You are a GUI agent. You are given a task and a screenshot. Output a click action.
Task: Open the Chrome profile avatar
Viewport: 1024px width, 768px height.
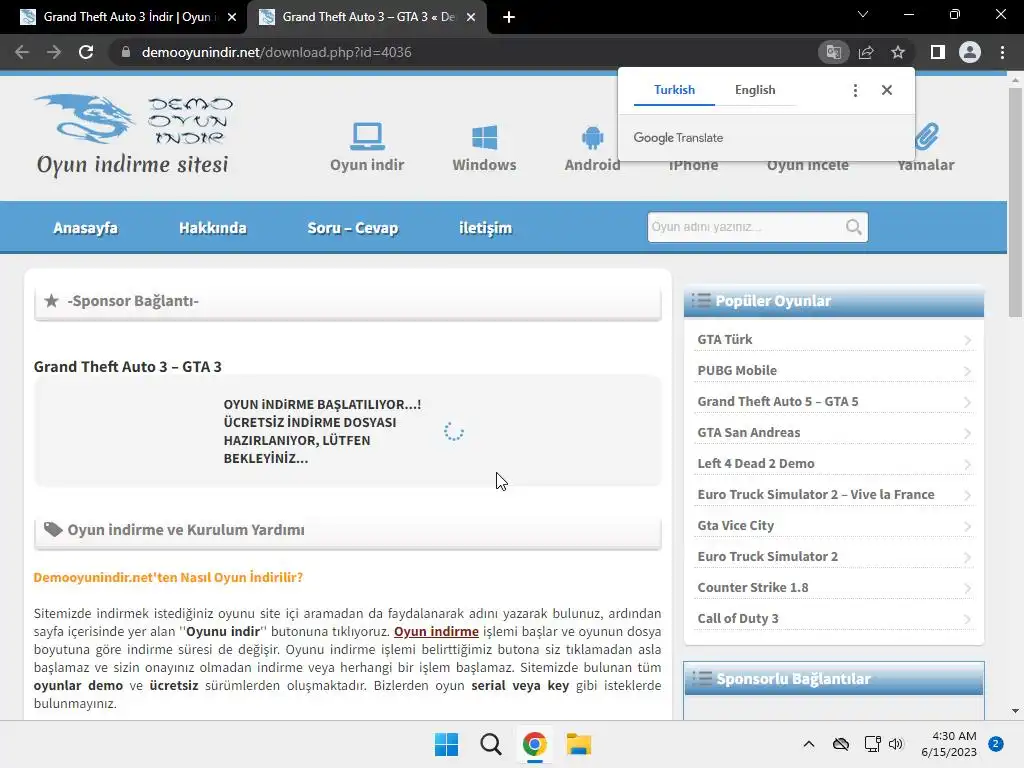coord(970,52)
